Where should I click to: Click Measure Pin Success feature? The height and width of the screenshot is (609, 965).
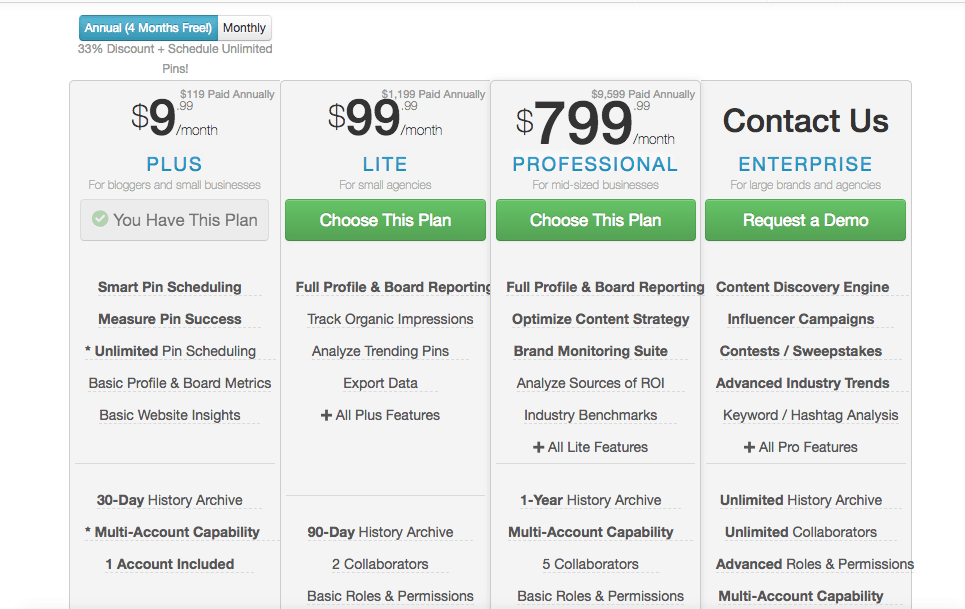pos(170,319)
